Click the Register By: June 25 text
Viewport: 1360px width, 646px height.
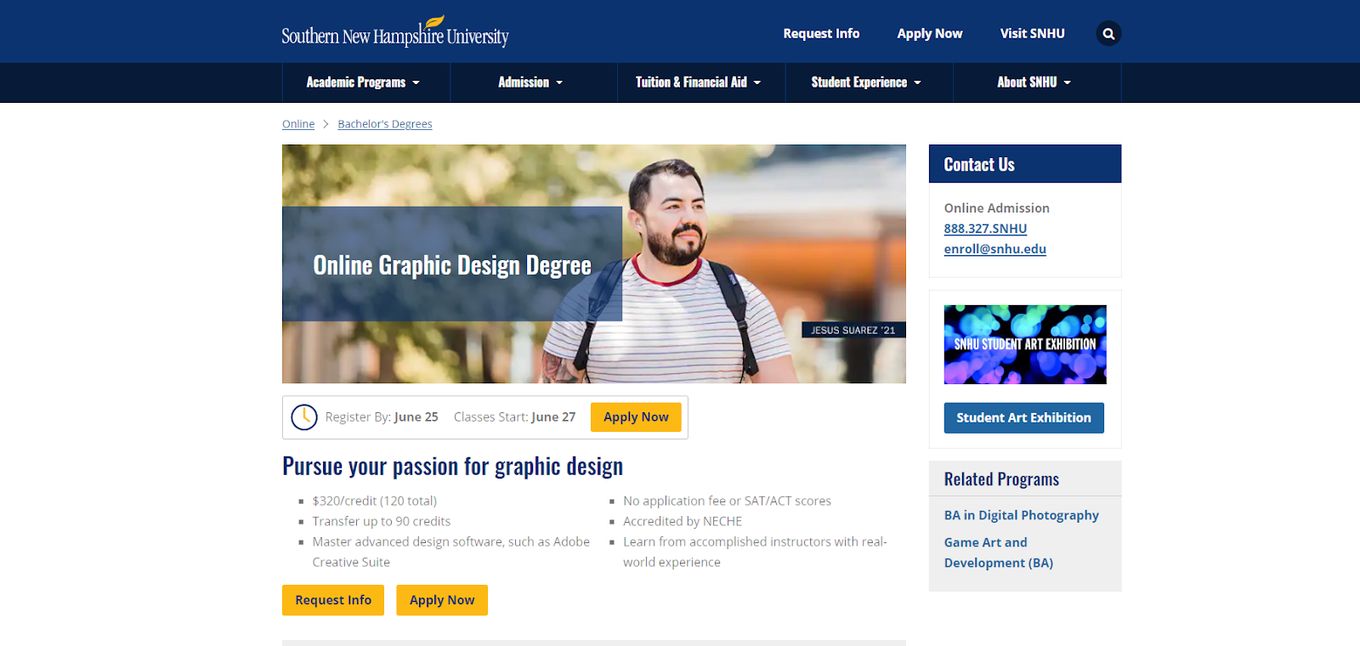pos(381,417)
